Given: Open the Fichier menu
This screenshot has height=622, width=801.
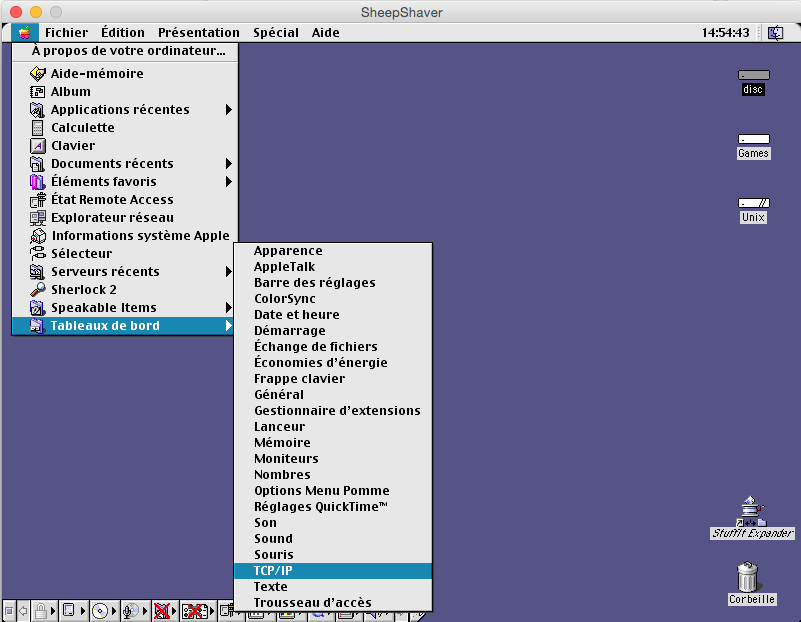Looking at the screenshot, I should tap(66, 33).
